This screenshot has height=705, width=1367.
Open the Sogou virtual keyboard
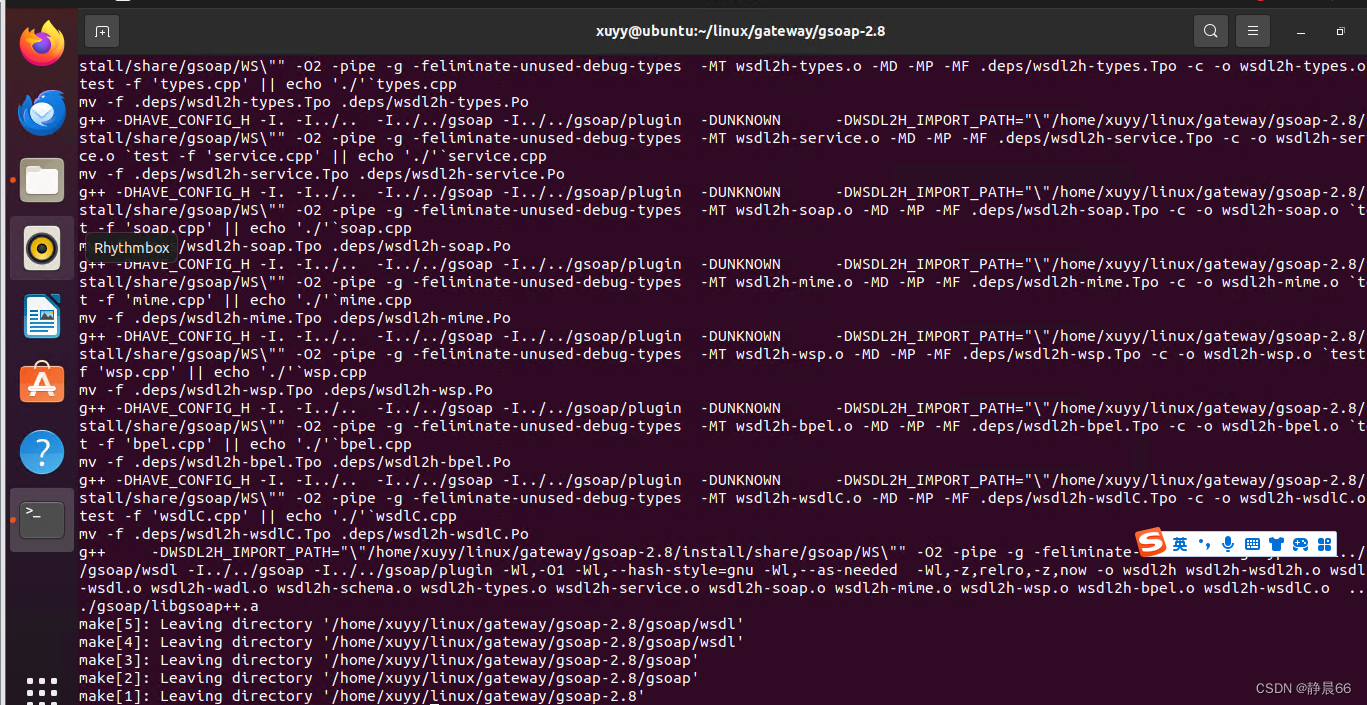1252,543
